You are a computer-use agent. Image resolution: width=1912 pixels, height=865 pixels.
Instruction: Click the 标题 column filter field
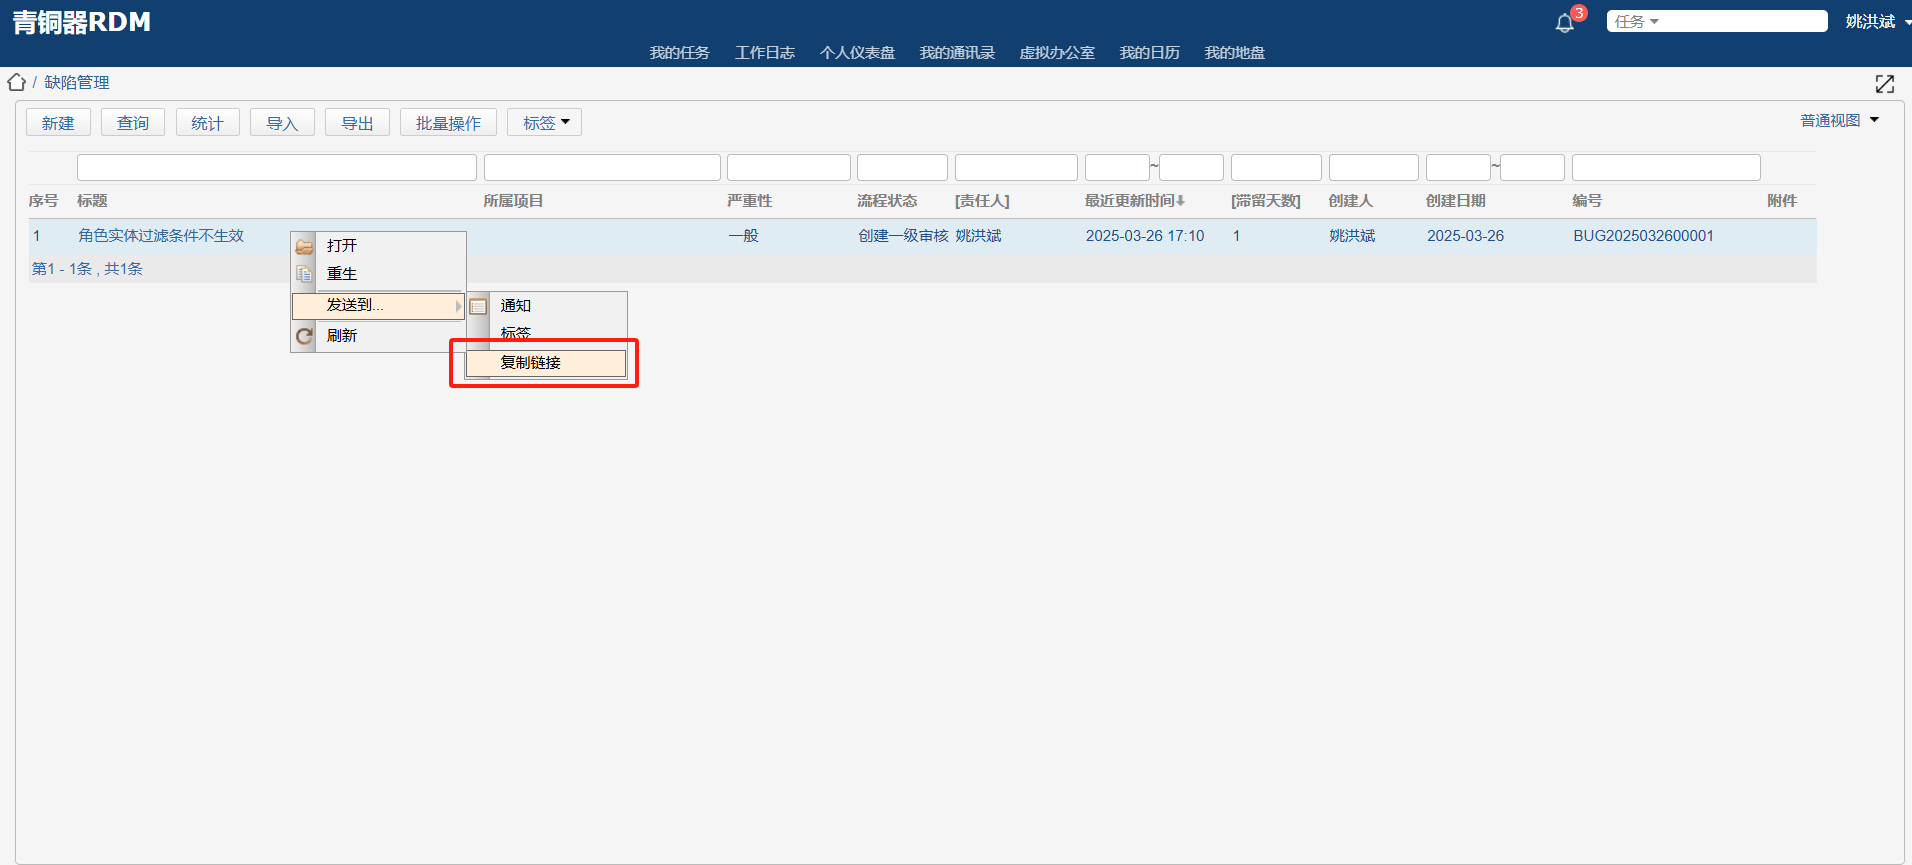click(x=276, y=167)
